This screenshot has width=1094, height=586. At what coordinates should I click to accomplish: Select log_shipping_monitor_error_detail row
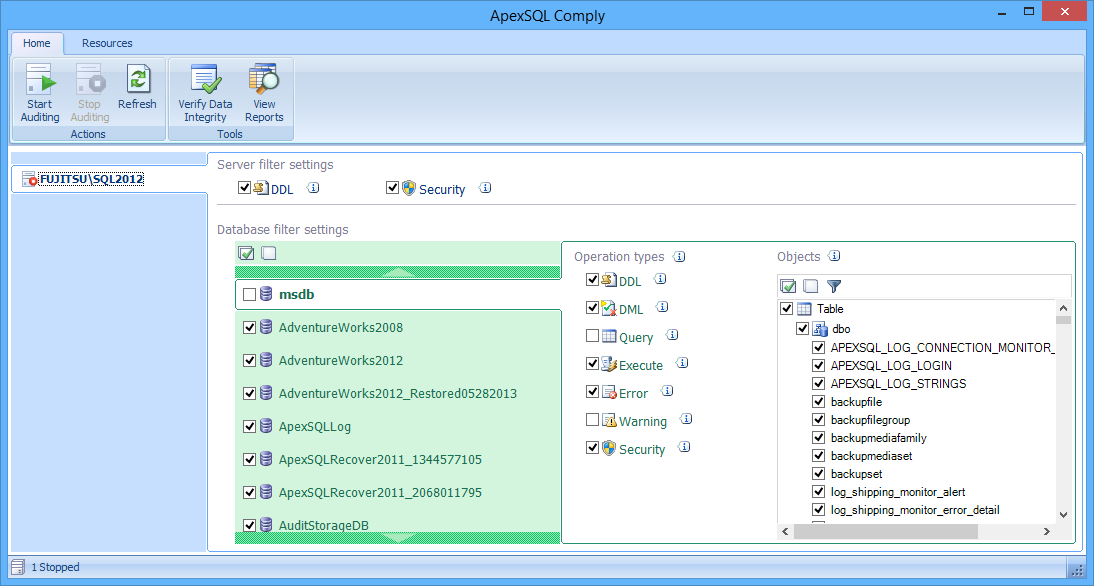(x=915, y=511)
